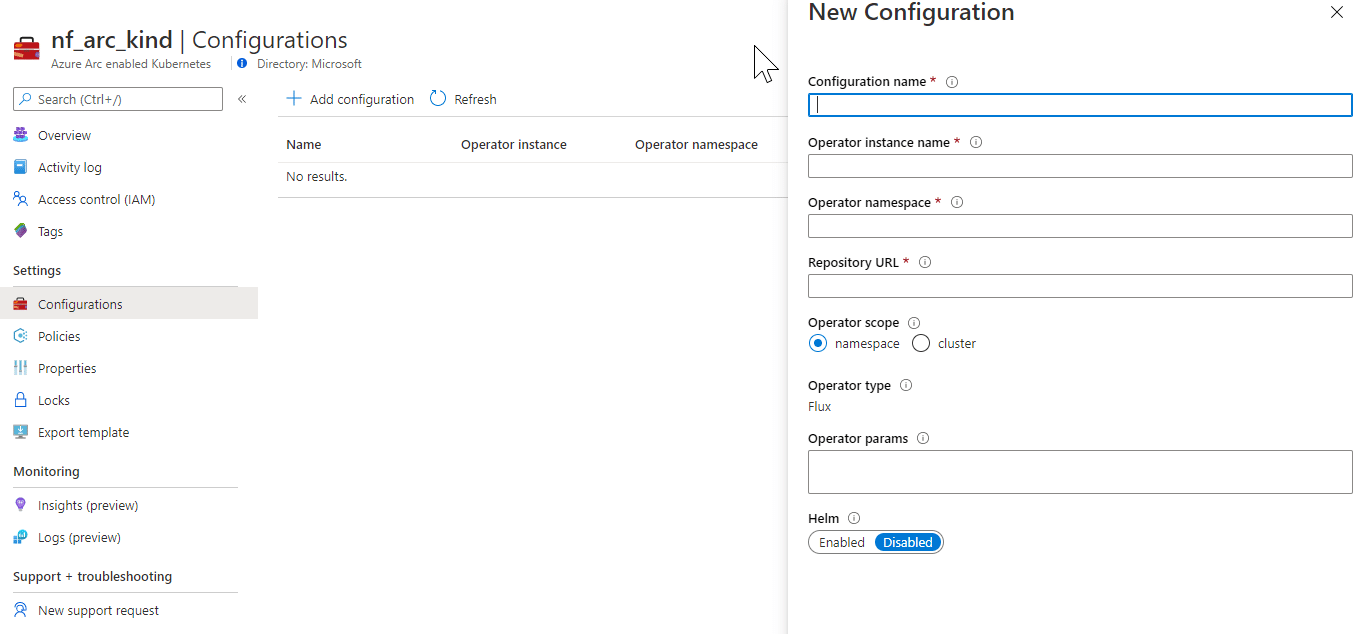
Task: Click the Insights (preview) monitoring icon
Action: tap(21, 504)
